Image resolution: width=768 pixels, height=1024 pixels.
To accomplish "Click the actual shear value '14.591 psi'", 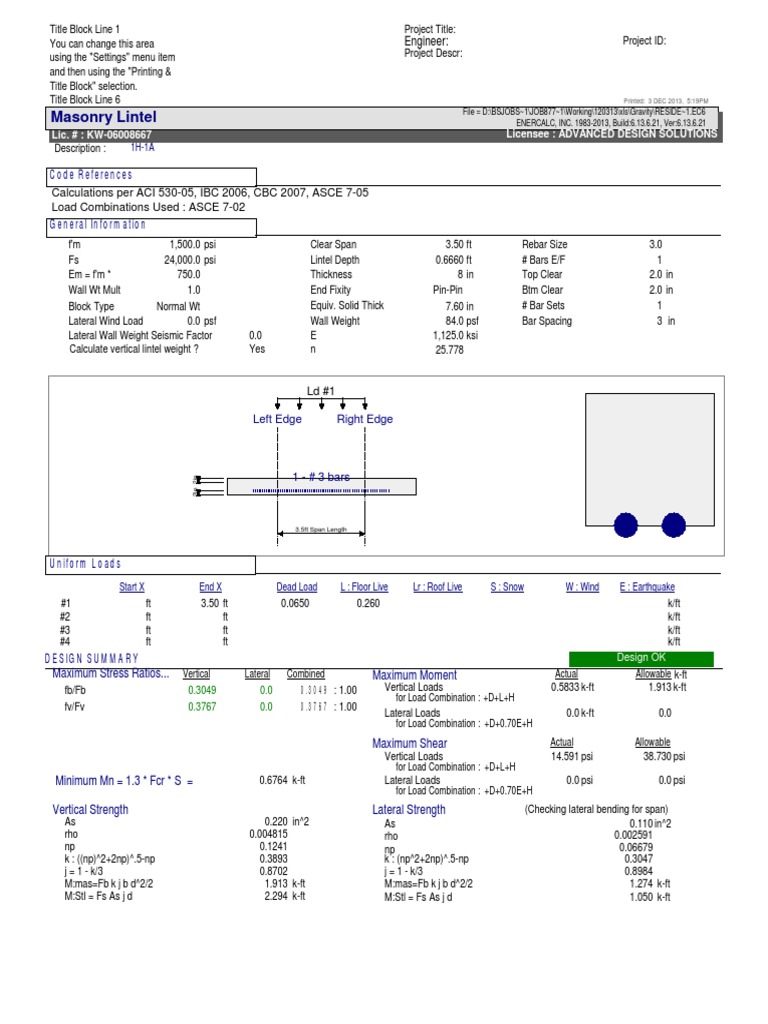I will click(x=571, y=757).
